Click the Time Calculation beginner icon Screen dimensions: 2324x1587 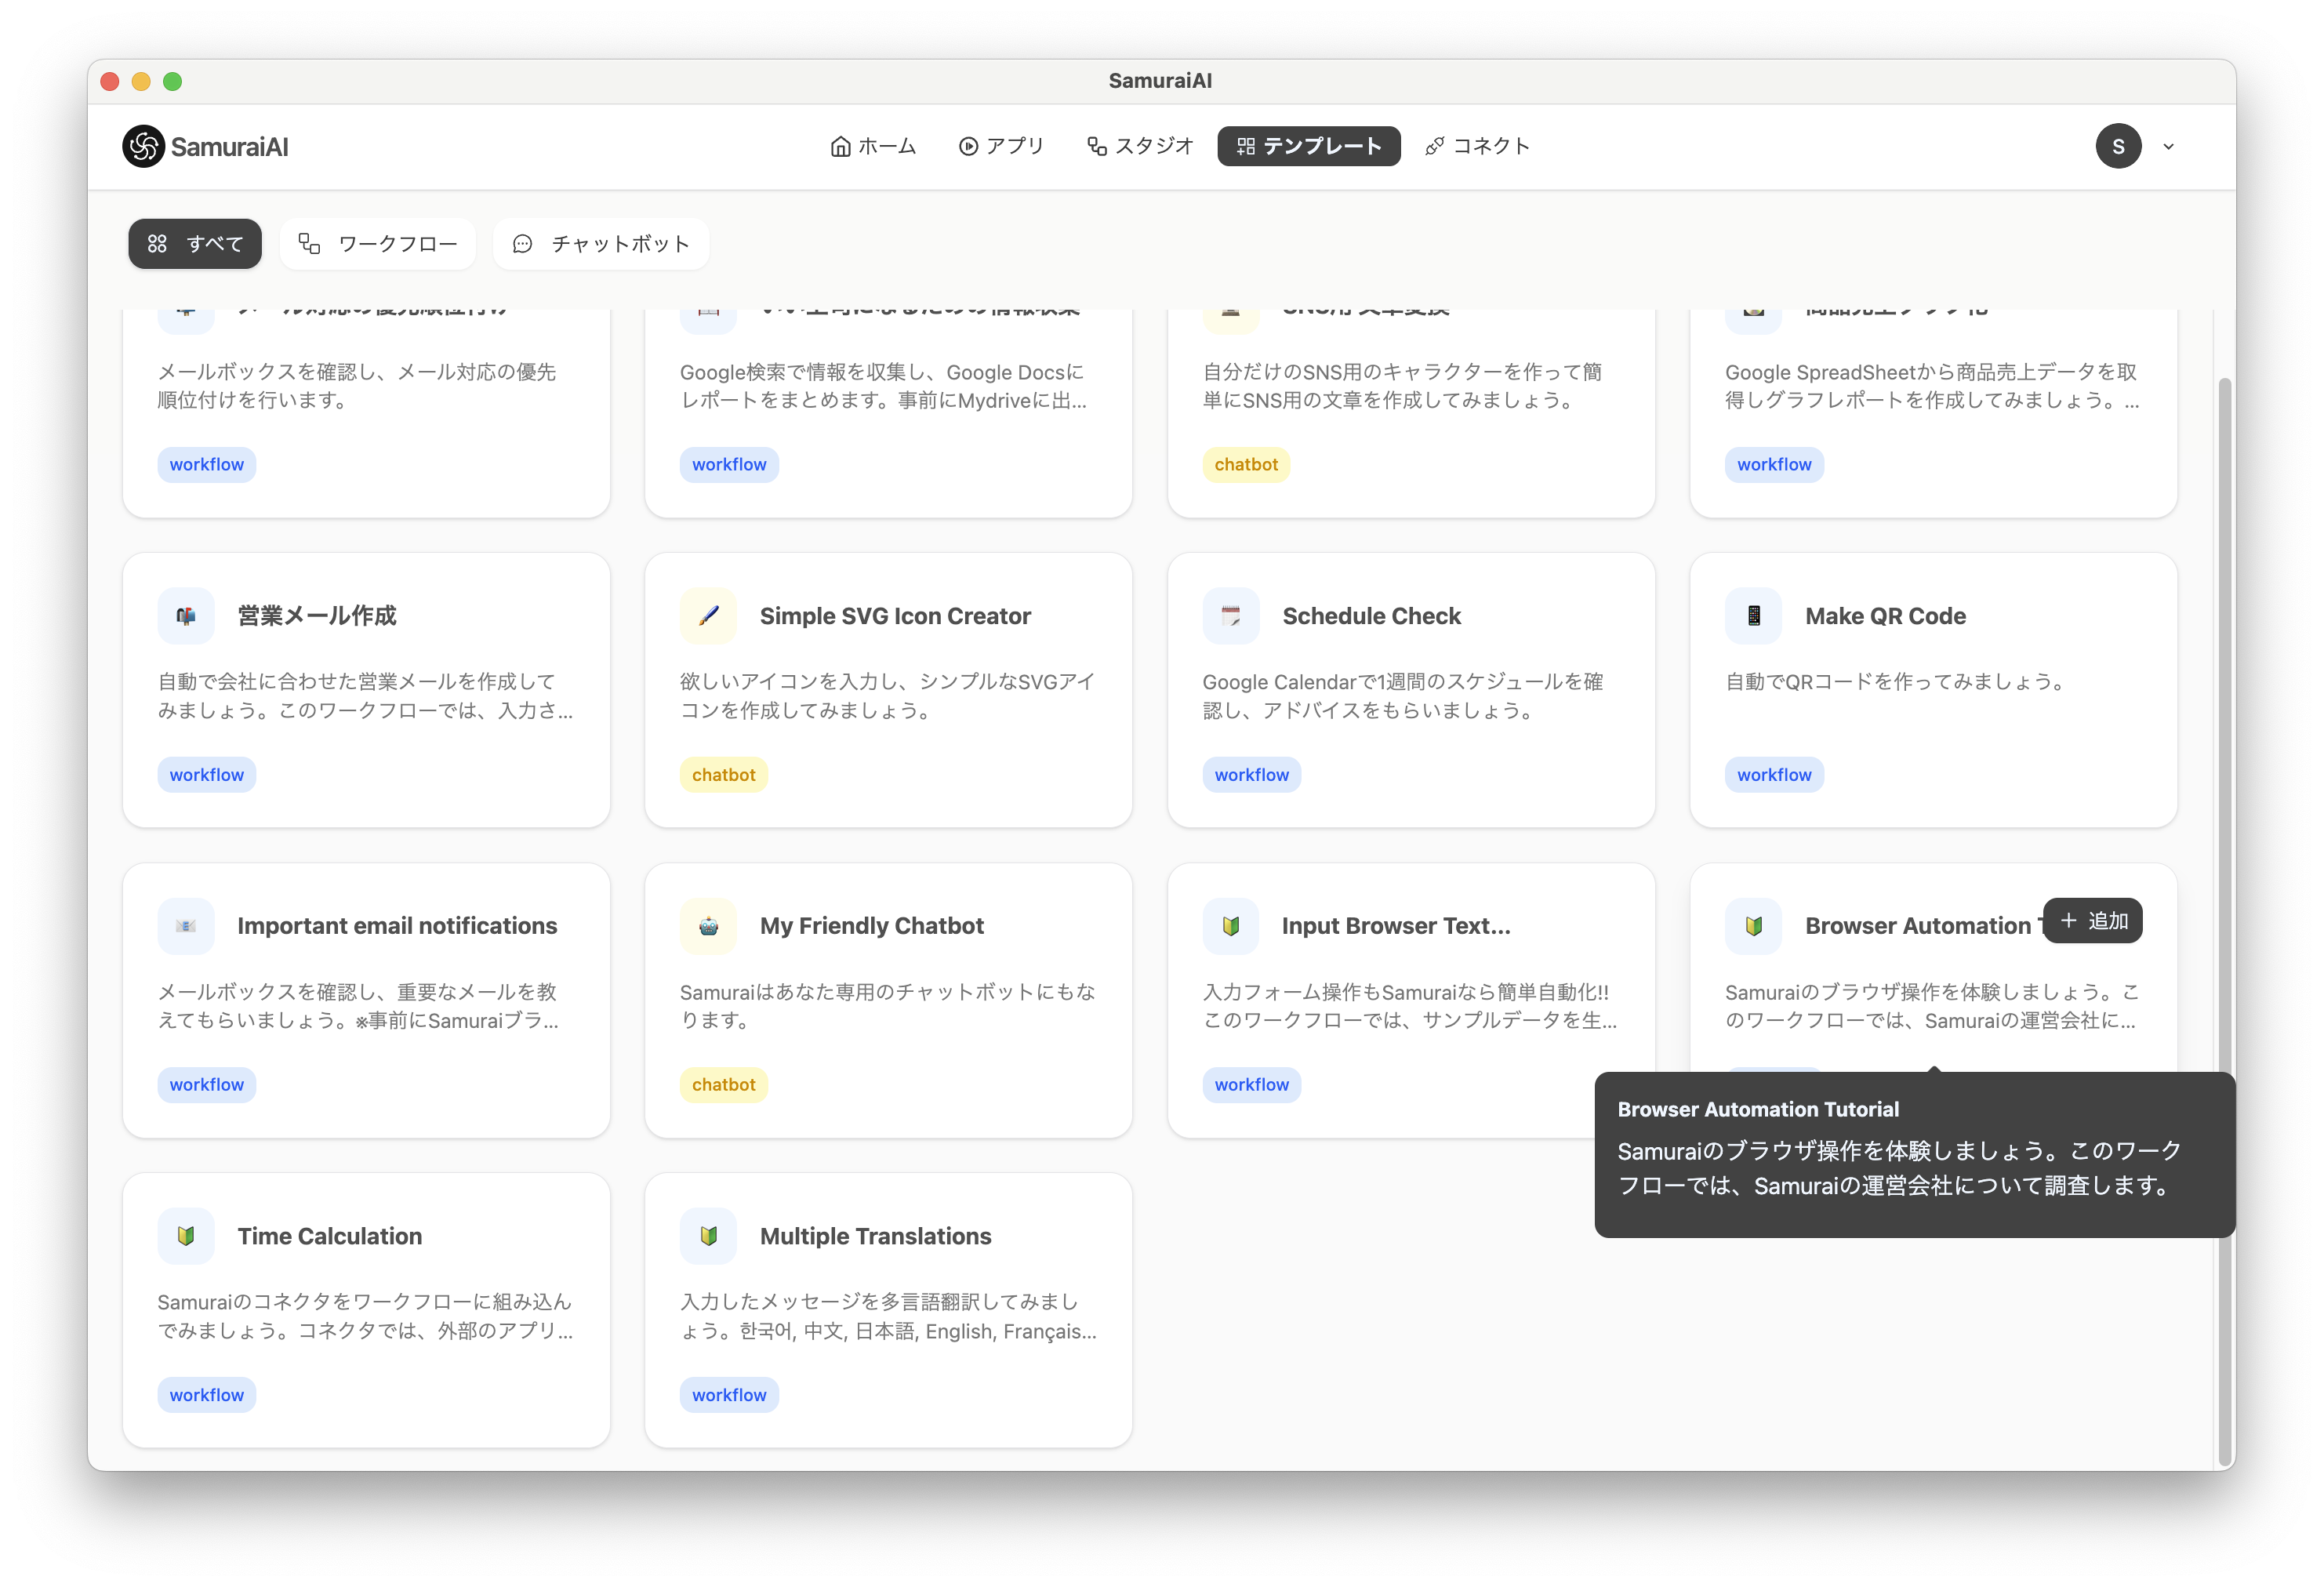click(186, 1236)
